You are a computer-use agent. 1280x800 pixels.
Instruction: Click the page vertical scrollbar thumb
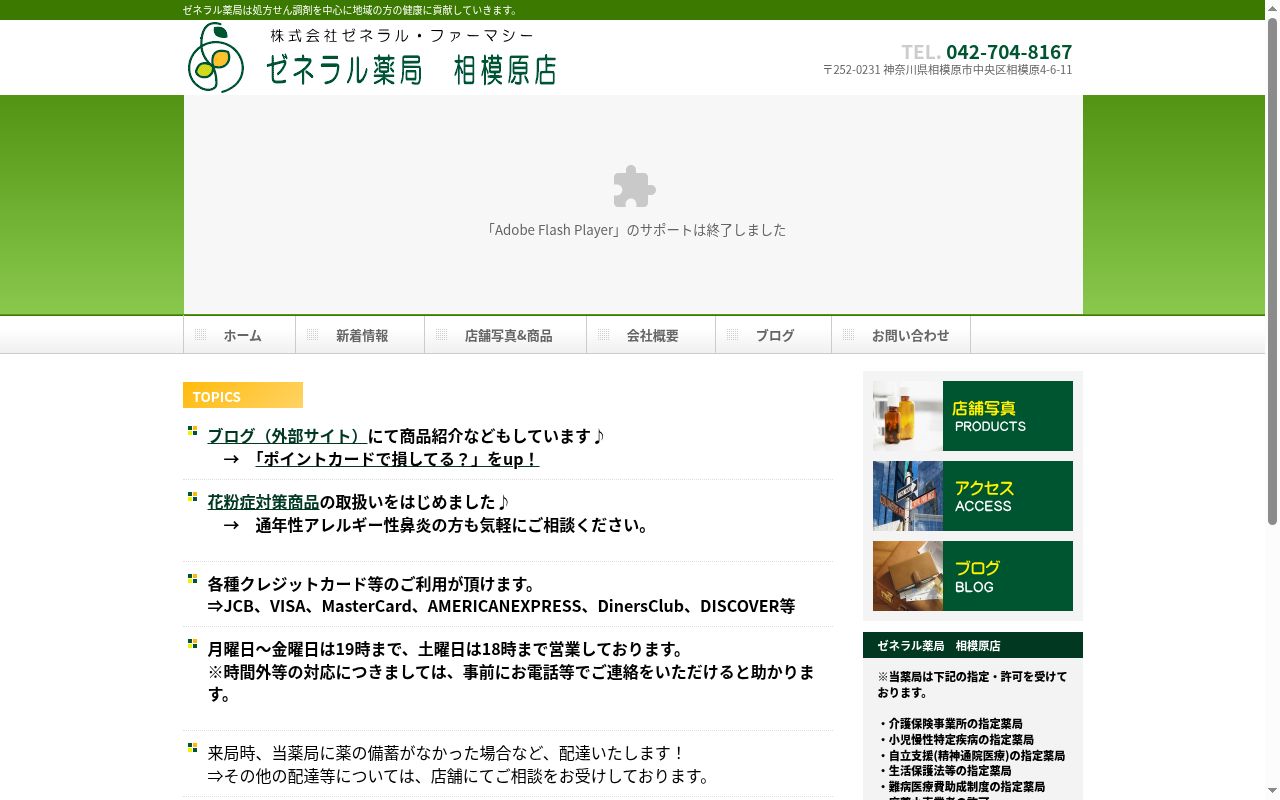[x=1272, y=270]
